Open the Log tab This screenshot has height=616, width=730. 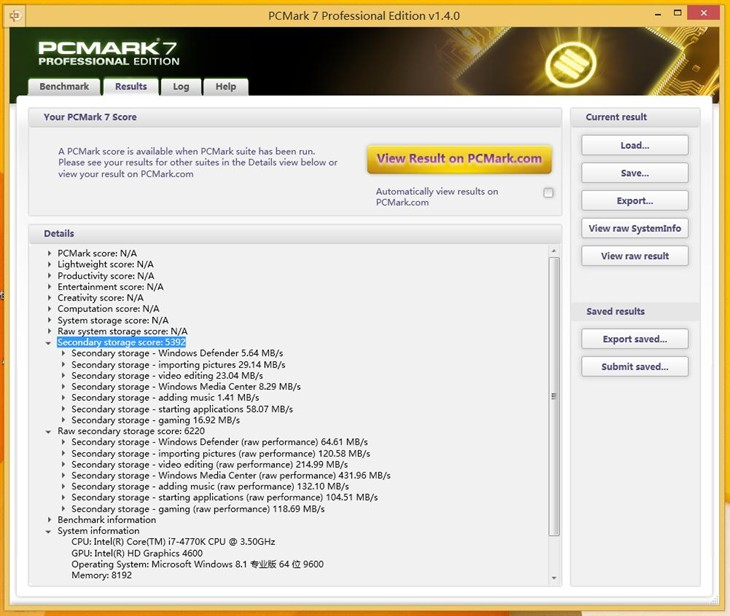(x=181, y=87)
